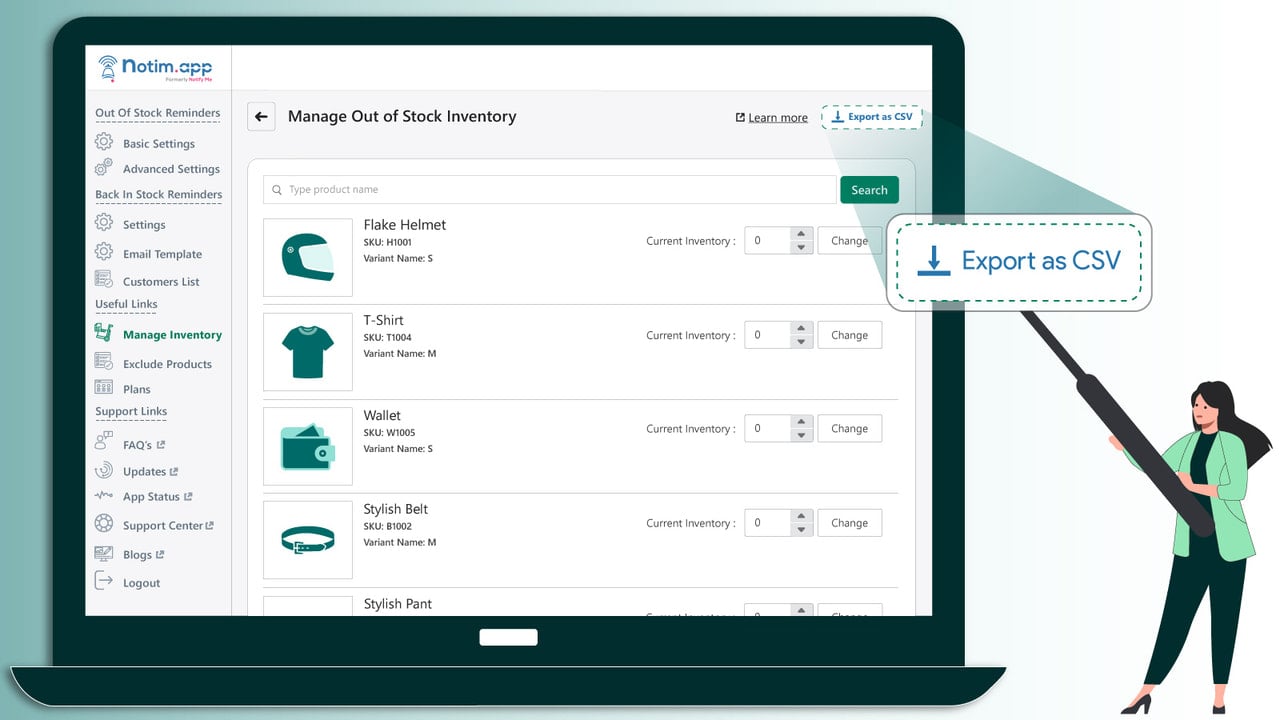Open the Plans menu item

pos(137,389)
